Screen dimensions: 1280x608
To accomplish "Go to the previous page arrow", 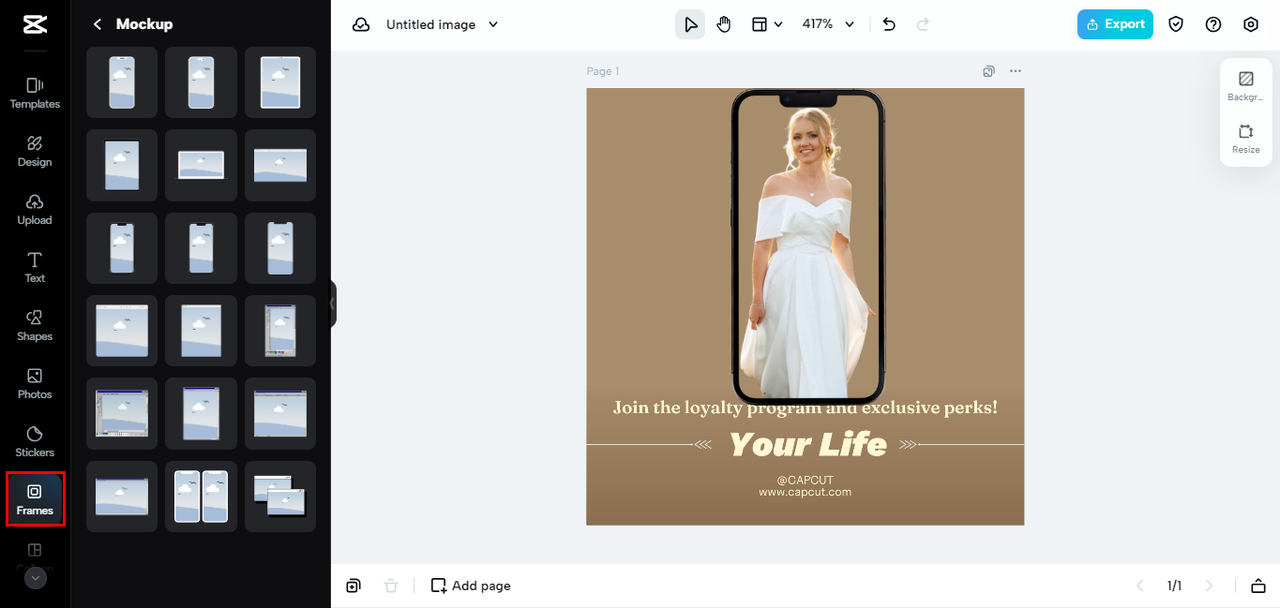I will tap(1139, 586).
